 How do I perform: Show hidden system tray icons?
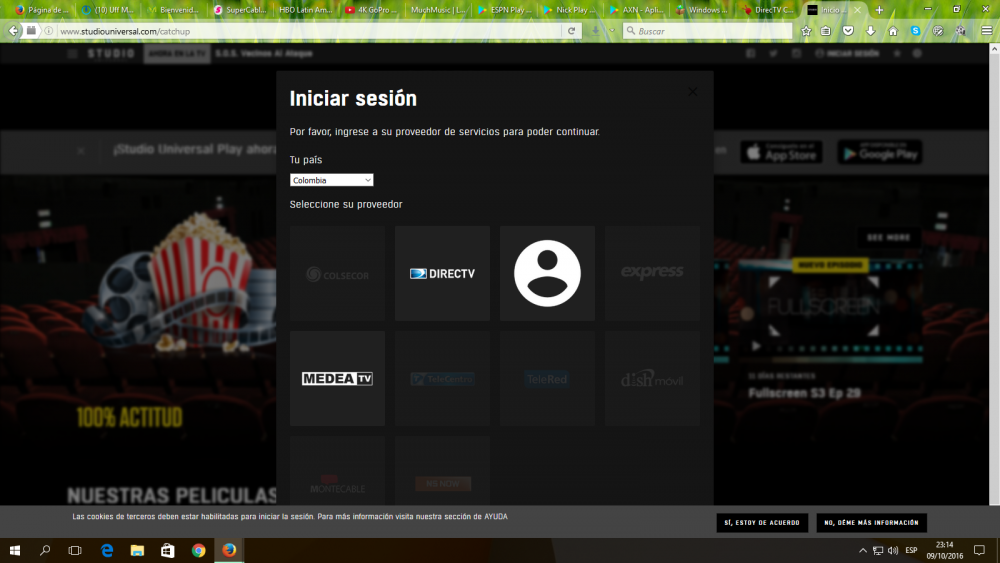863,551
